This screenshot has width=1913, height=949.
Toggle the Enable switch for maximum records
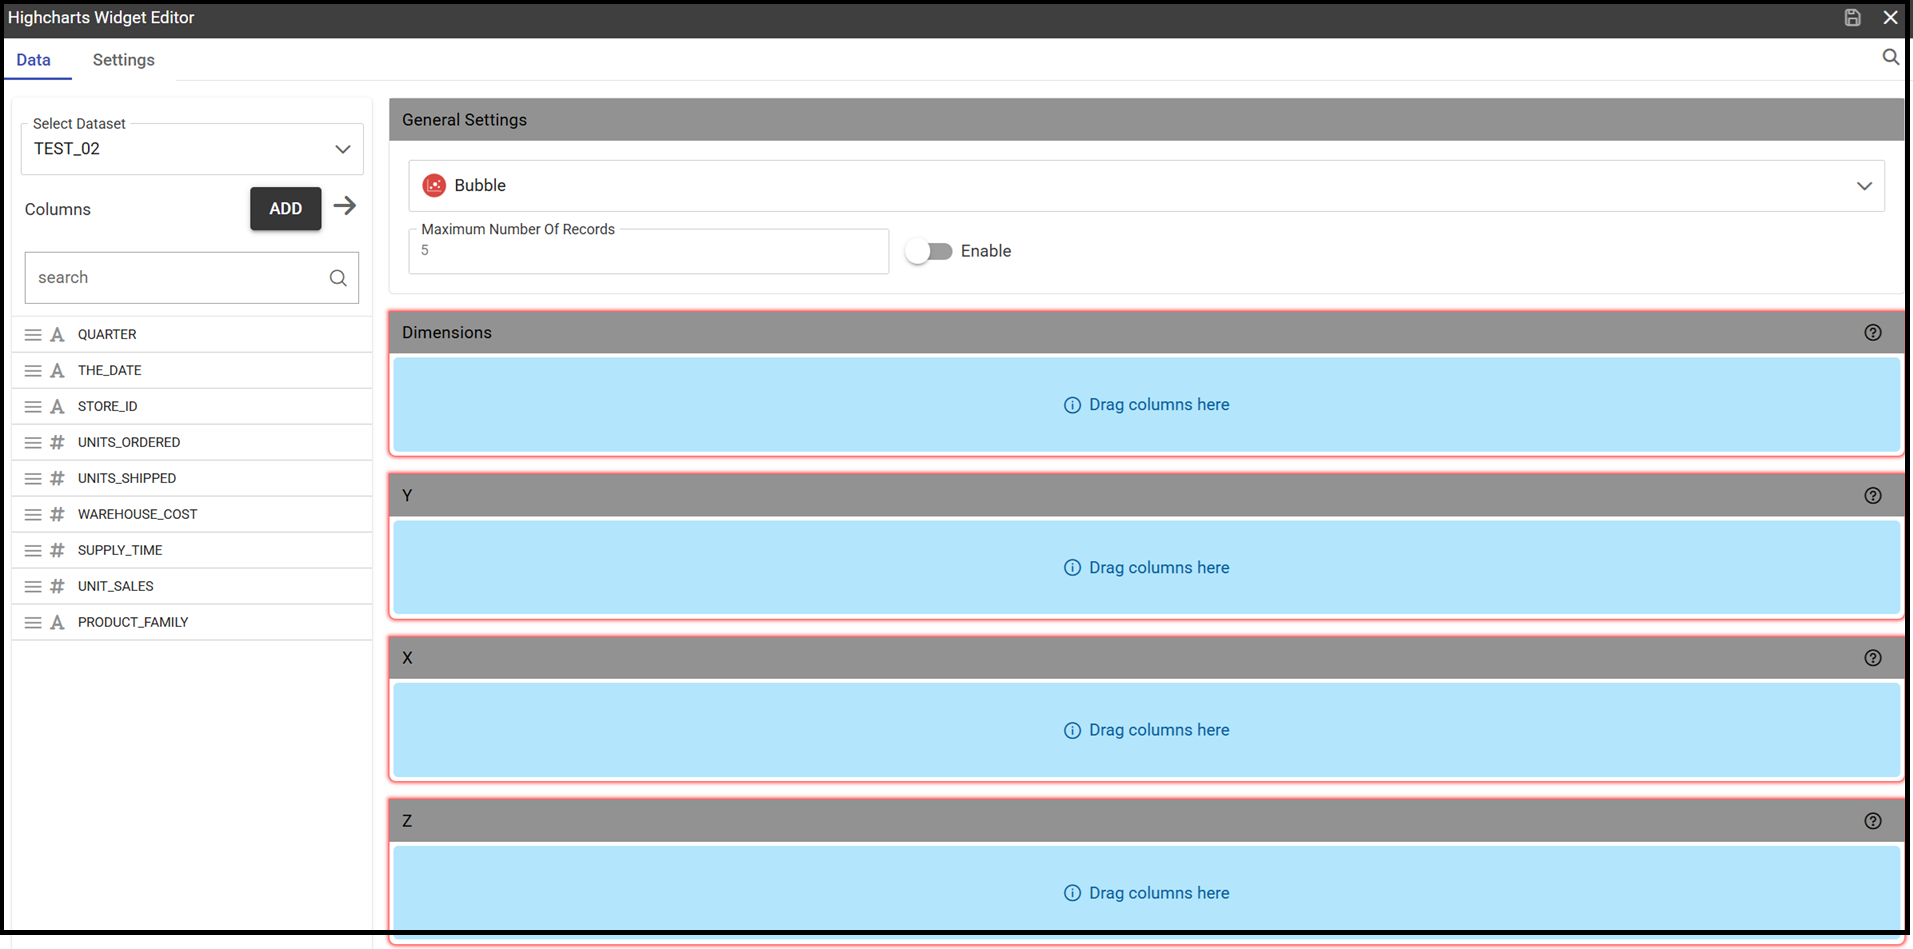pos(929,251)
